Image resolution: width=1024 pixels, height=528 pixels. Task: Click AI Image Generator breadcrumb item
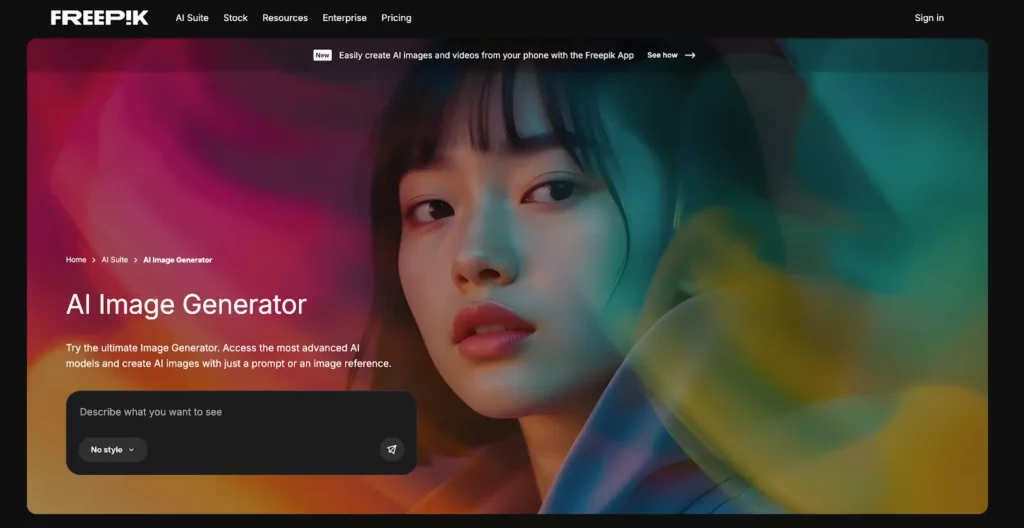[x=177, y=260]
